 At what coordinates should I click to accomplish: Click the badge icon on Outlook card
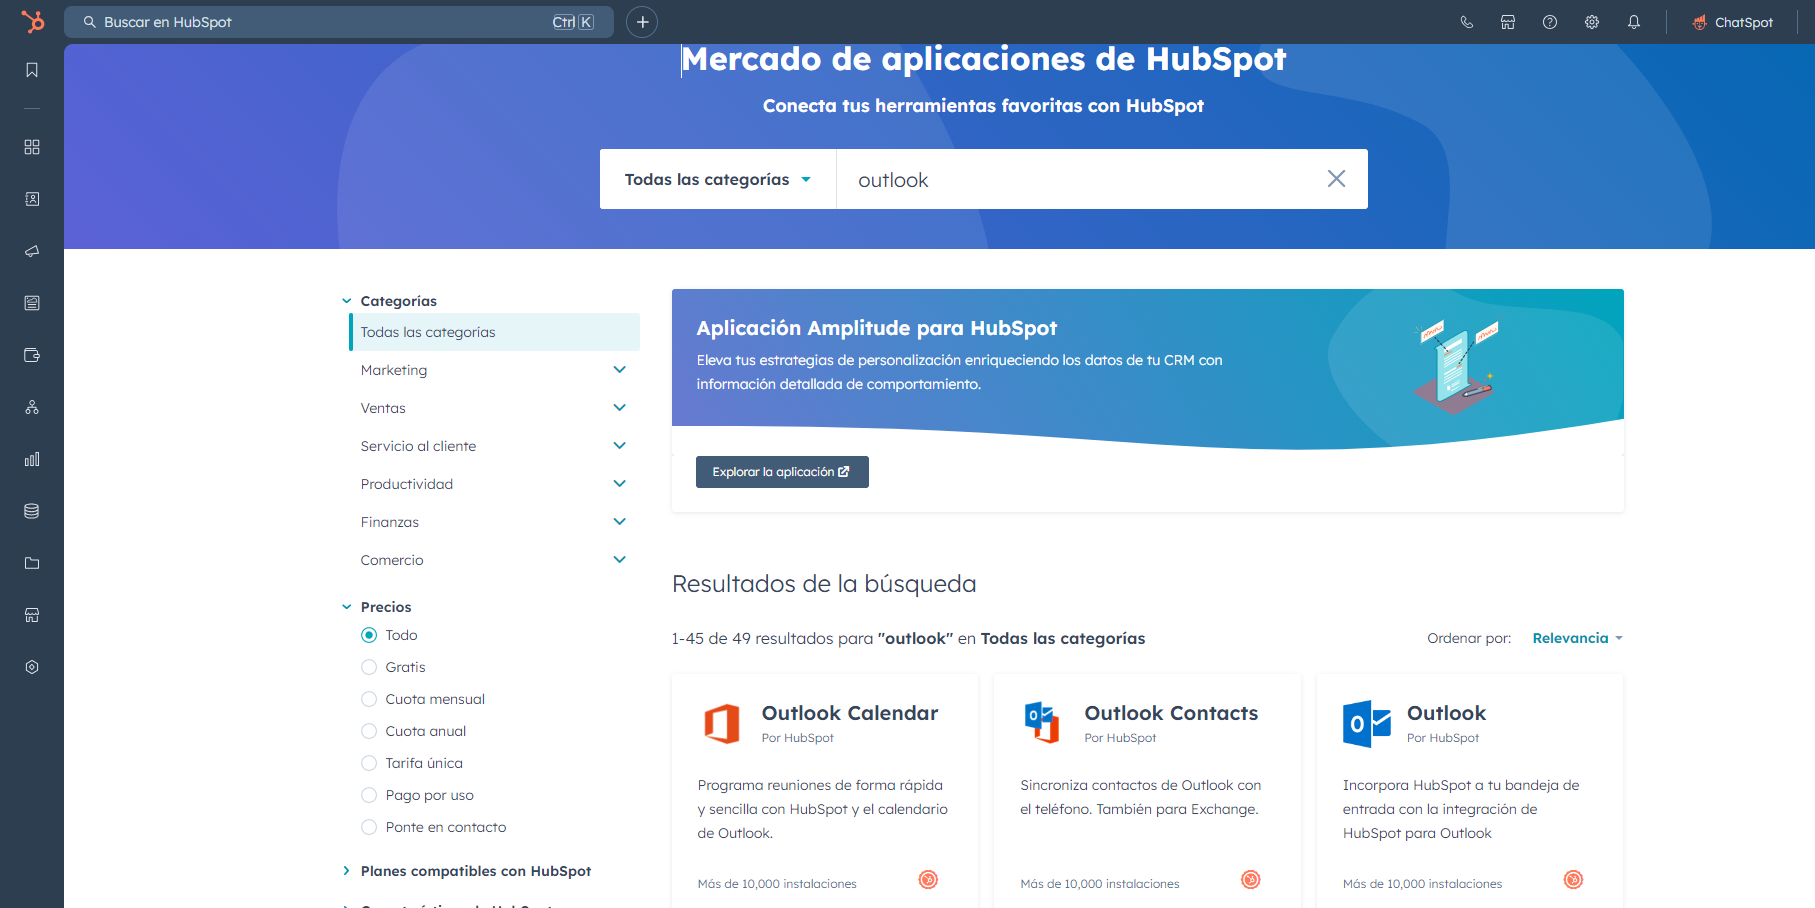[x=1573, y=880]
